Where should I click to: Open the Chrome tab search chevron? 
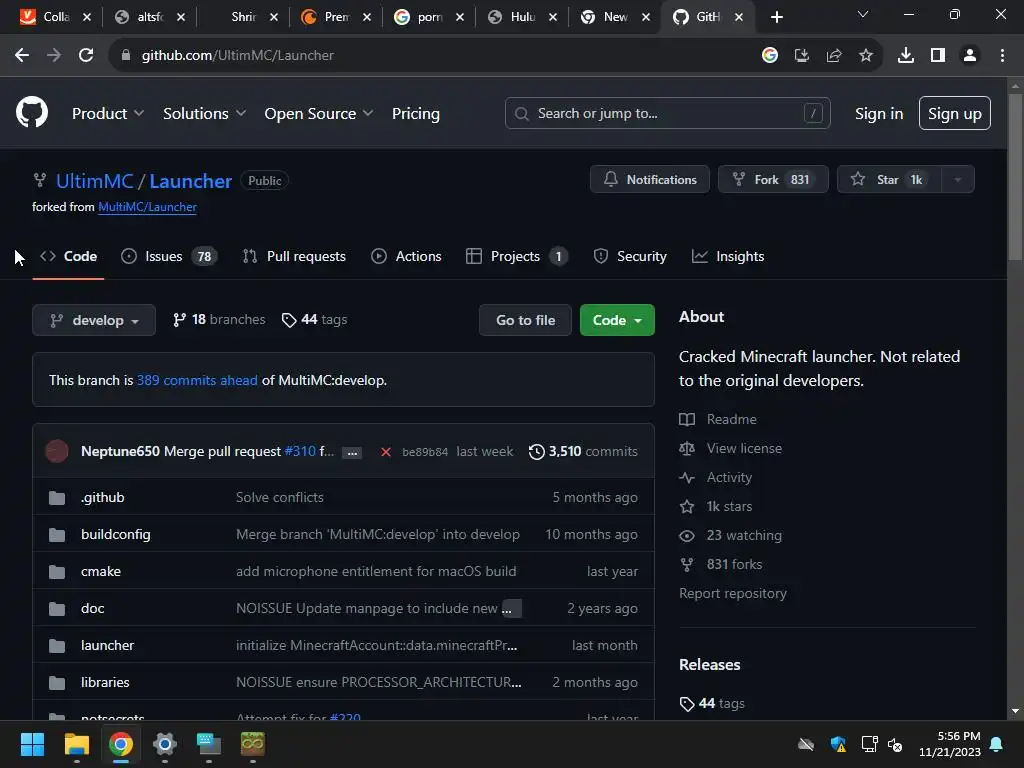click(863, 14)
